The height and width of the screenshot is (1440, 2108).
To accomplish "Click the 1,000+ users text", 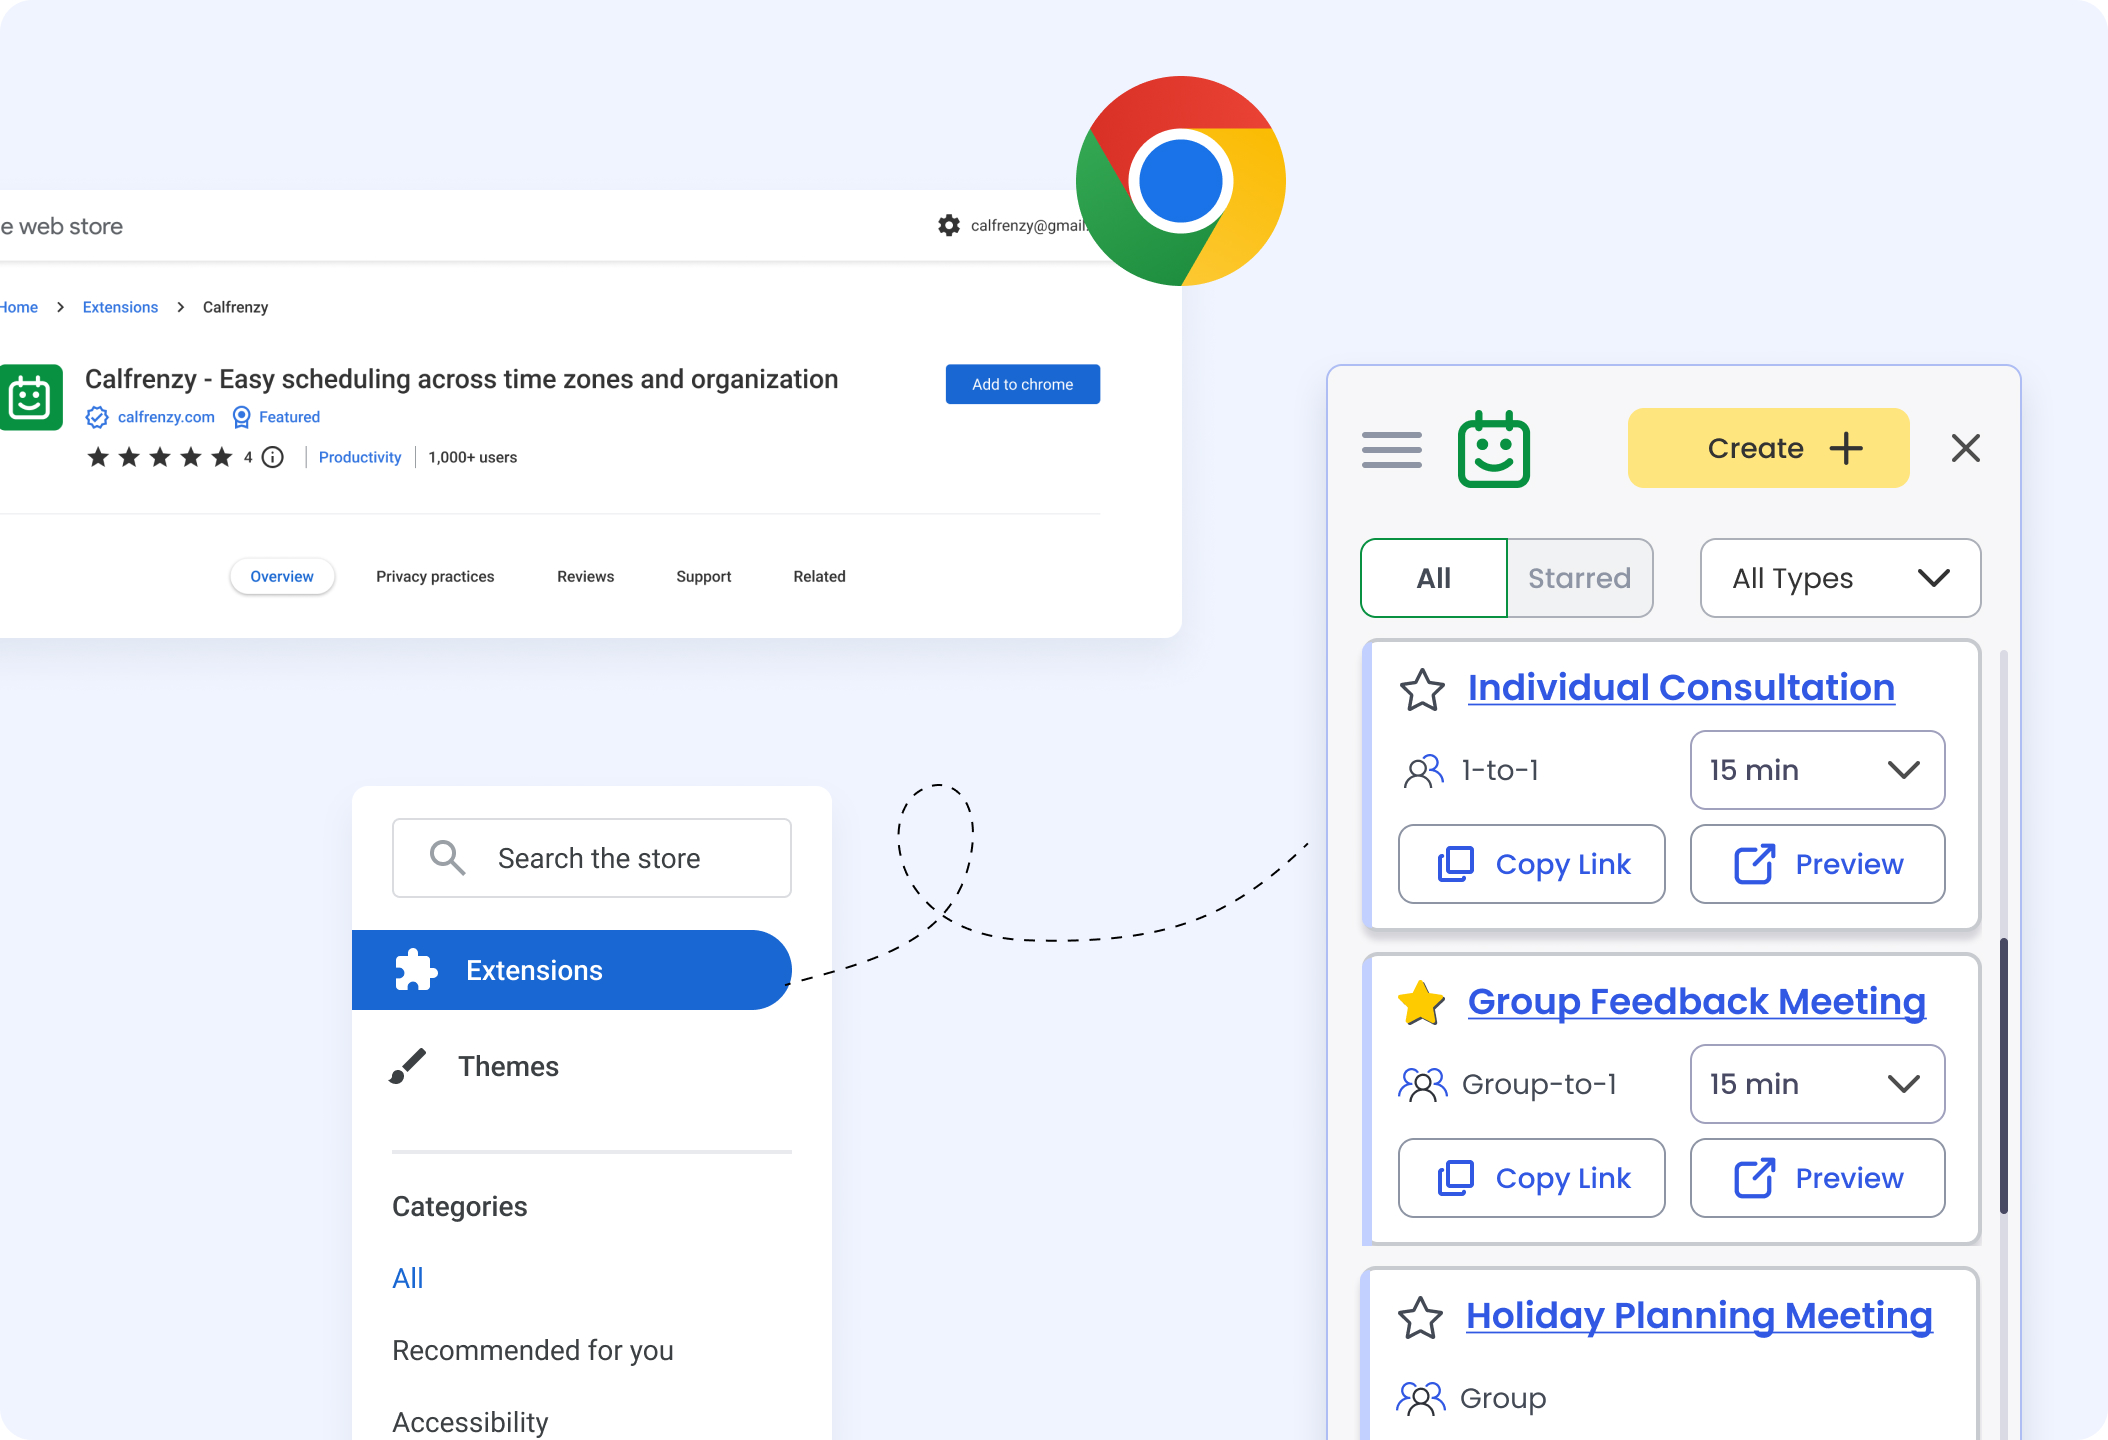I will (472, 457).
